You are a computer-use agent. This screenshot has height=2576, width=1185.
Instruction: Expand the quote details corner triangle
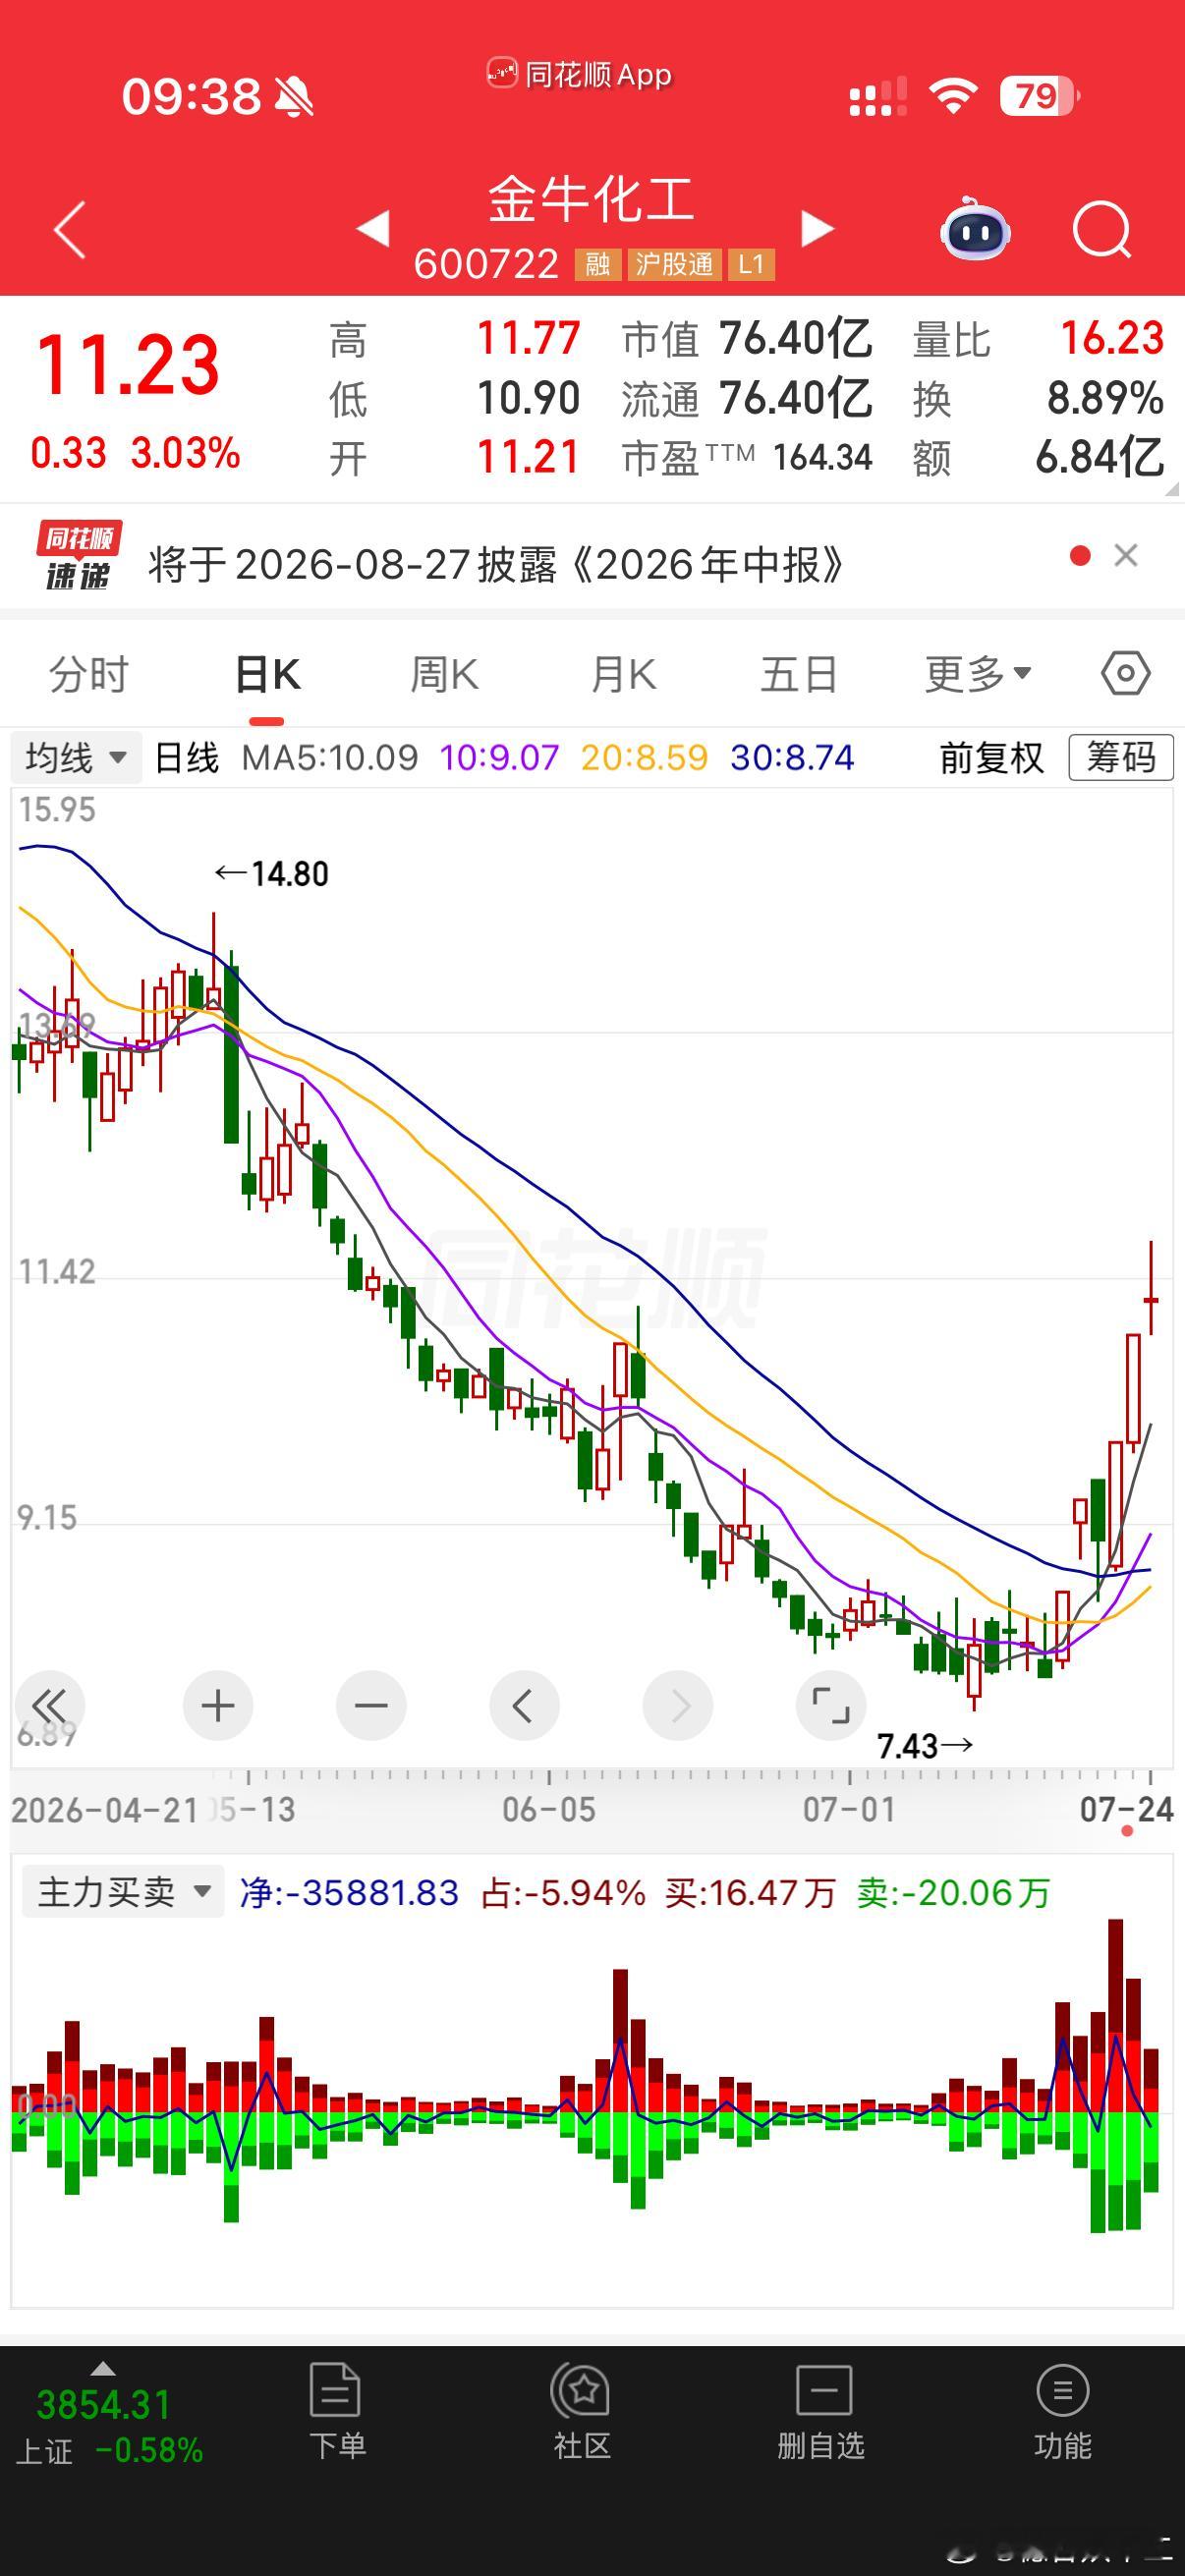coord(1171,489)
